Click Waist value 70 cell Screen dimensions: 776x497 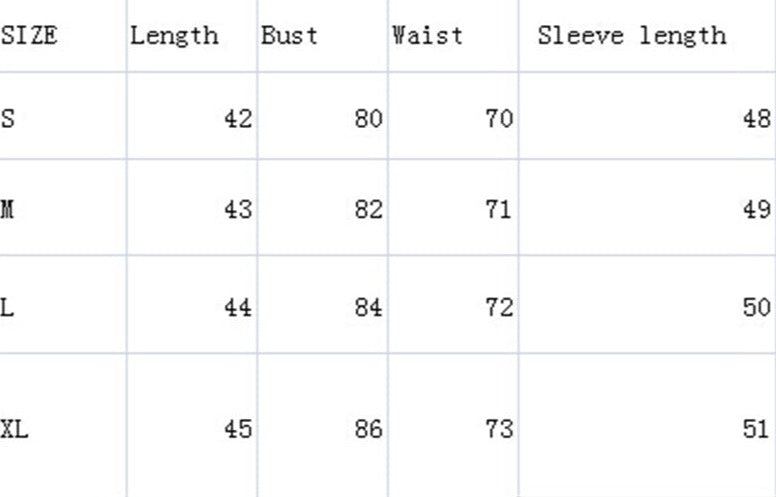(x=498, y=119)
